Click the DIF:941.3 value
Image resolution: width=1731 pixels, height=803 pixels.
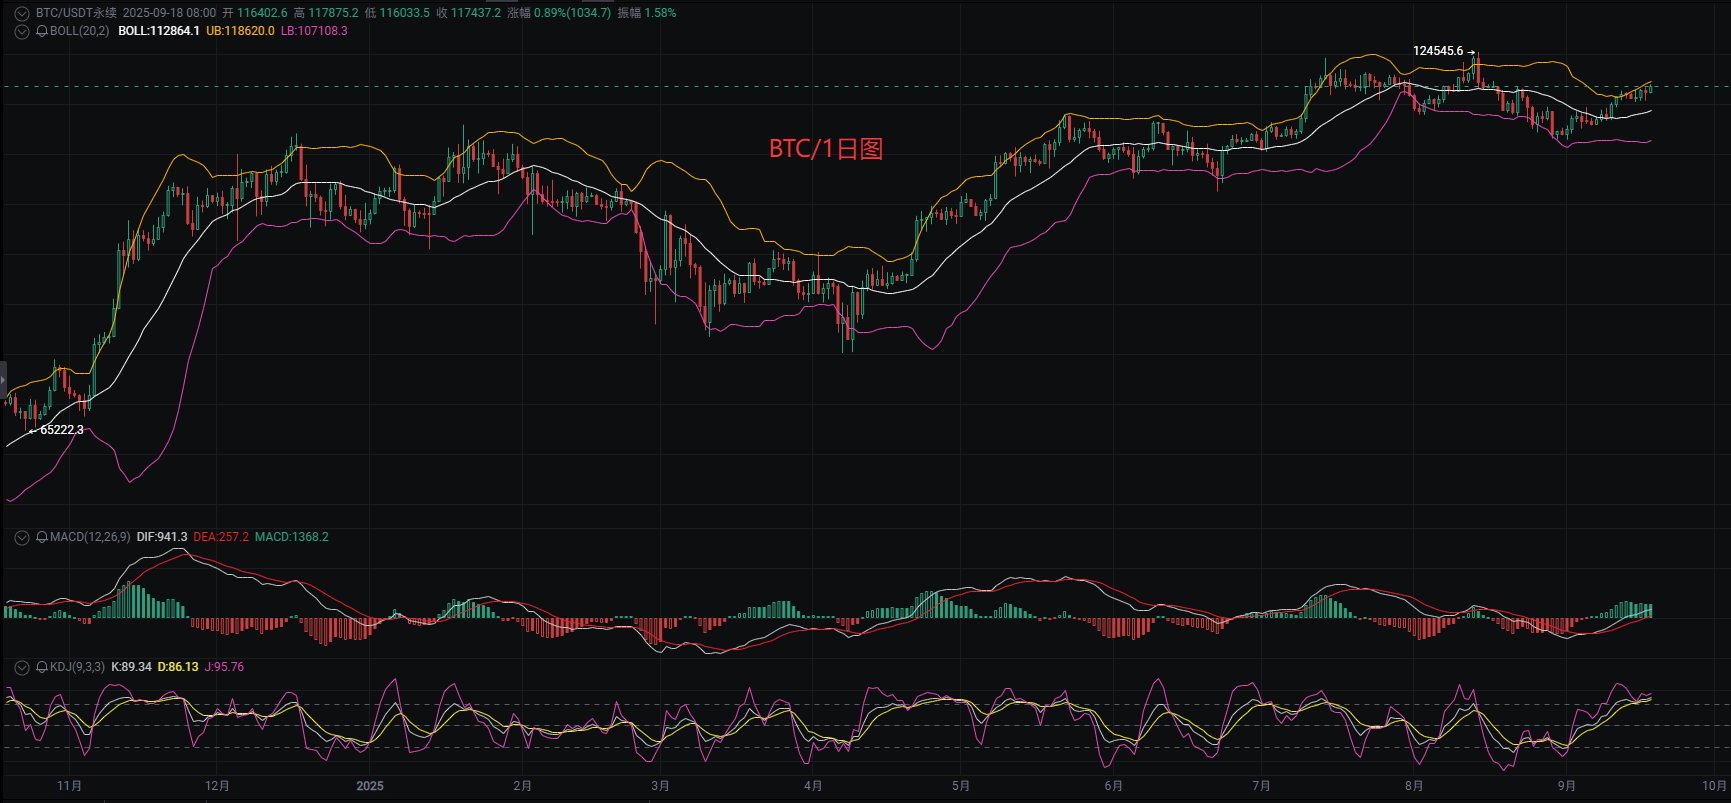click(162, 537)
